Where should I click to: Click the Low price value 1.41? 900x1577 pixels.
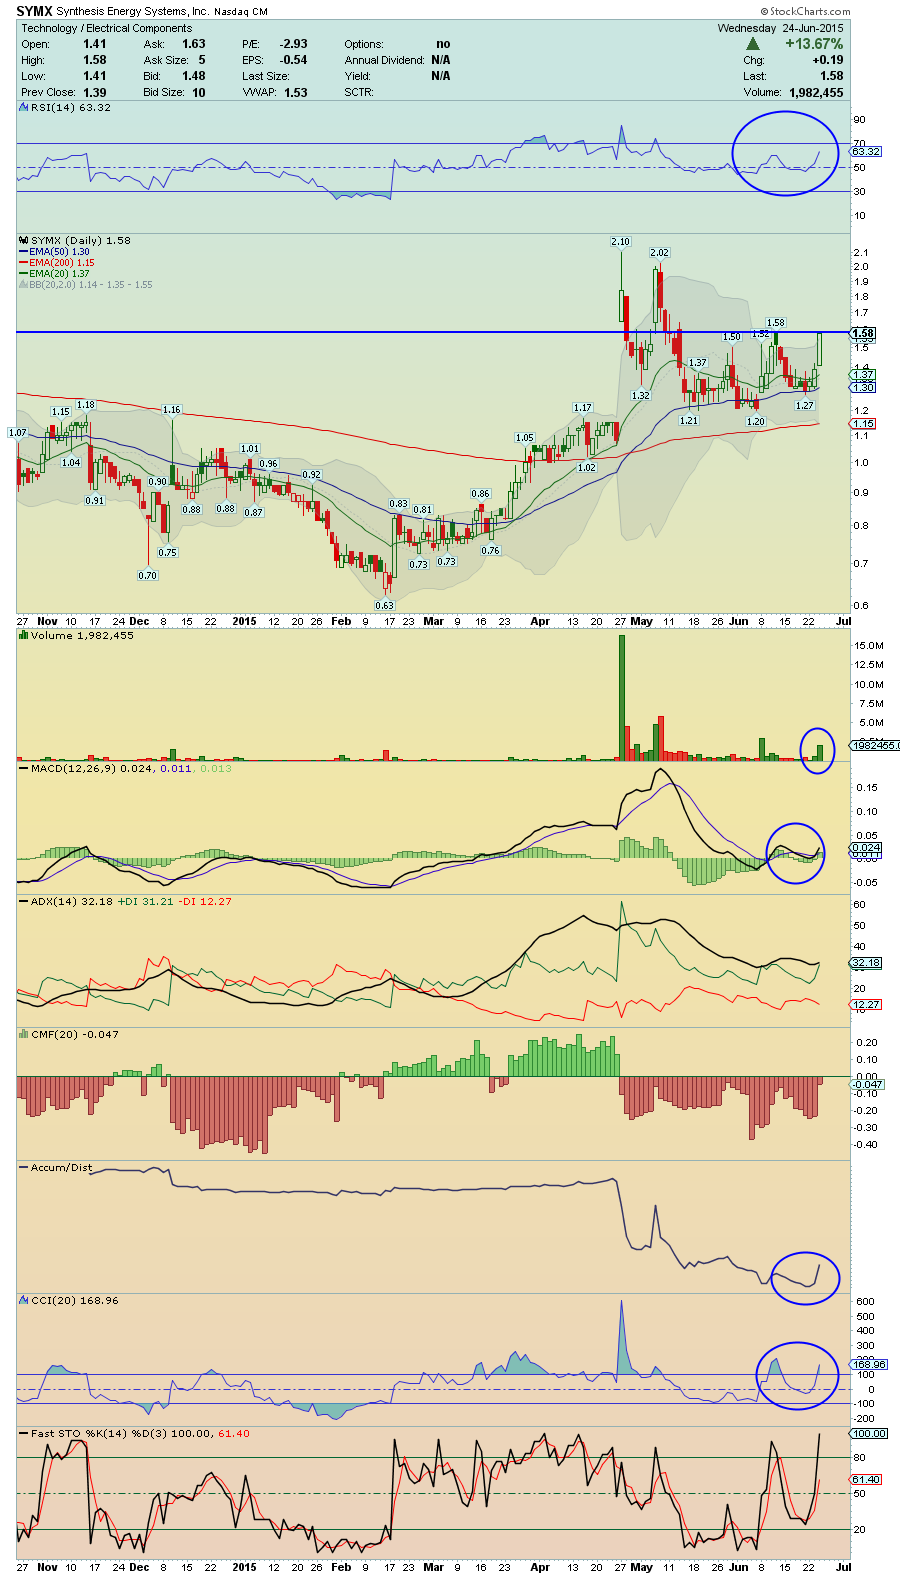(x=94, y=76)
